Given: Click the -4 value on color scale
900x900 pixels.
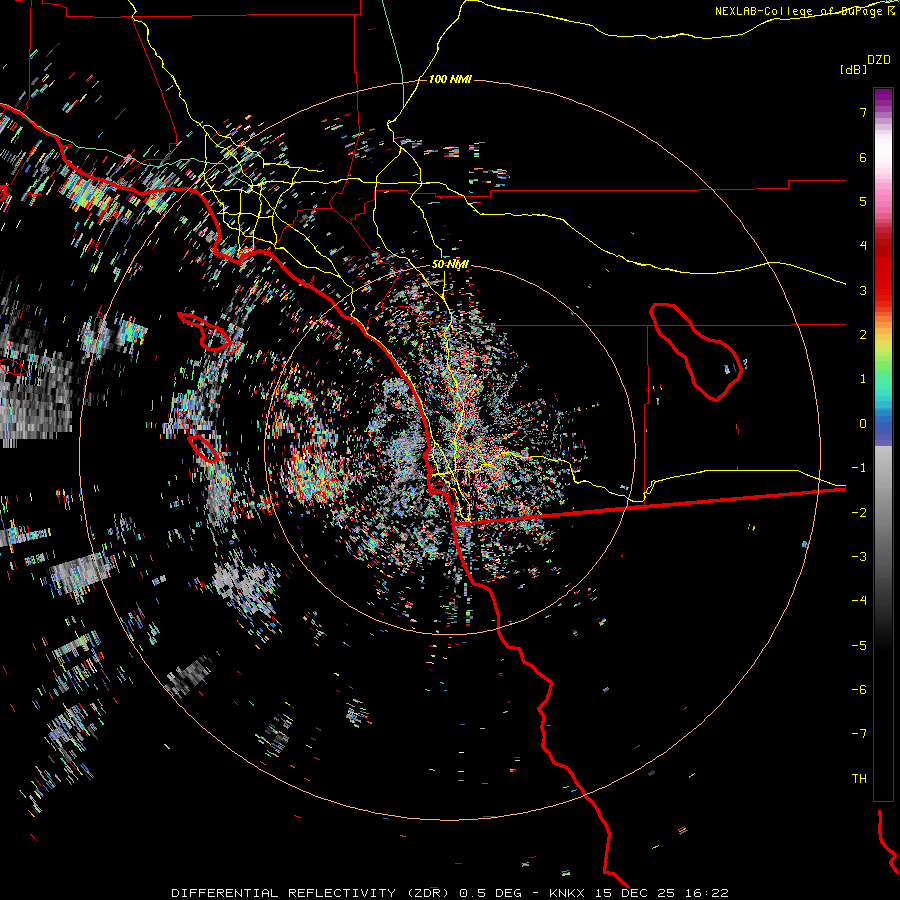Looking at the screenshot, I should (x=859, y=601).
